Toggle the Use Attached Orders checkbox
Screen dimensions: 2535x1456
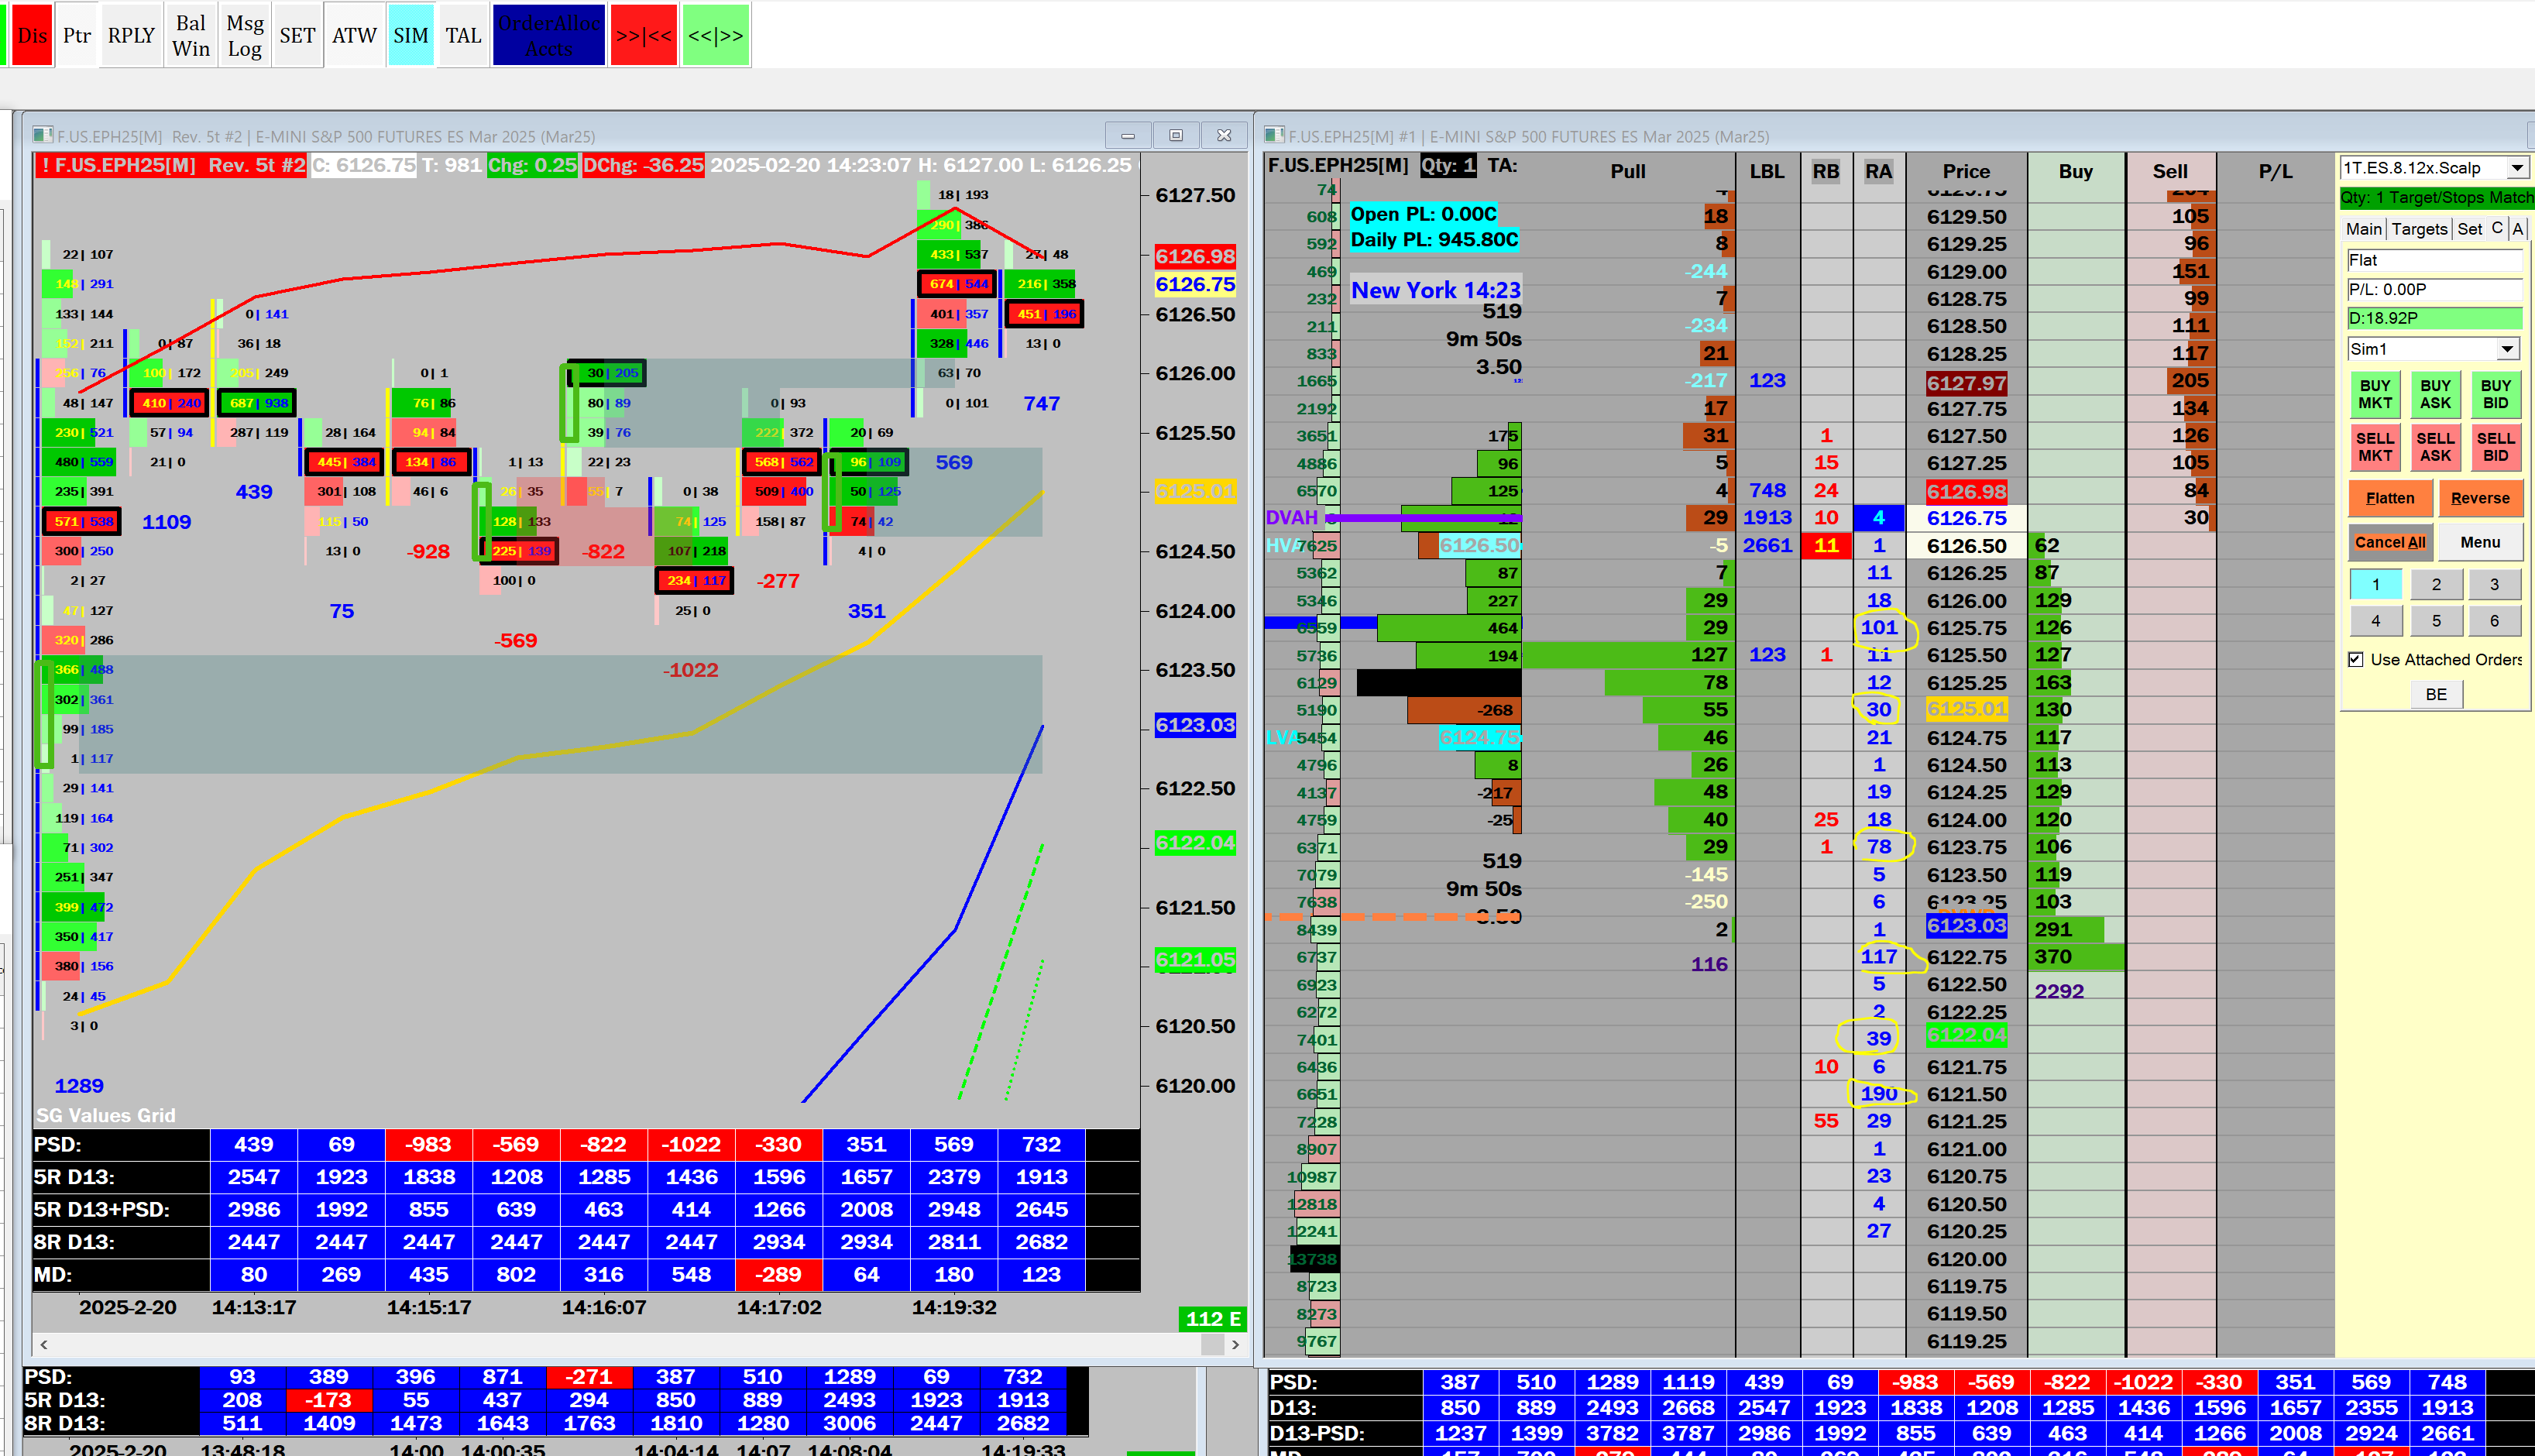[2356, 660]
